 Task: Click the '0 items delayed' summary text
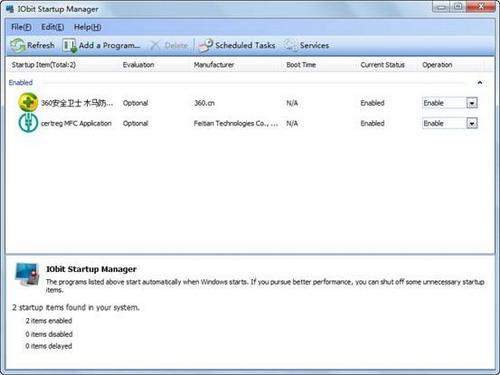[x=49, y=346]
